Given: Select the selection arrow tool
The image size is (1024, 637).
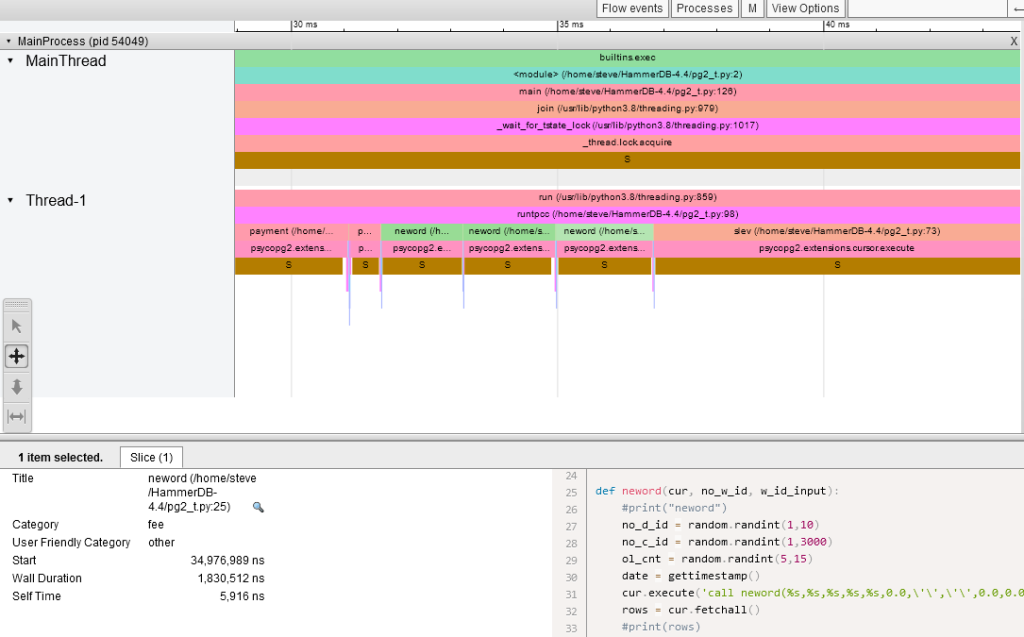Looking at the screenshot, I should [x=16, y=326].
